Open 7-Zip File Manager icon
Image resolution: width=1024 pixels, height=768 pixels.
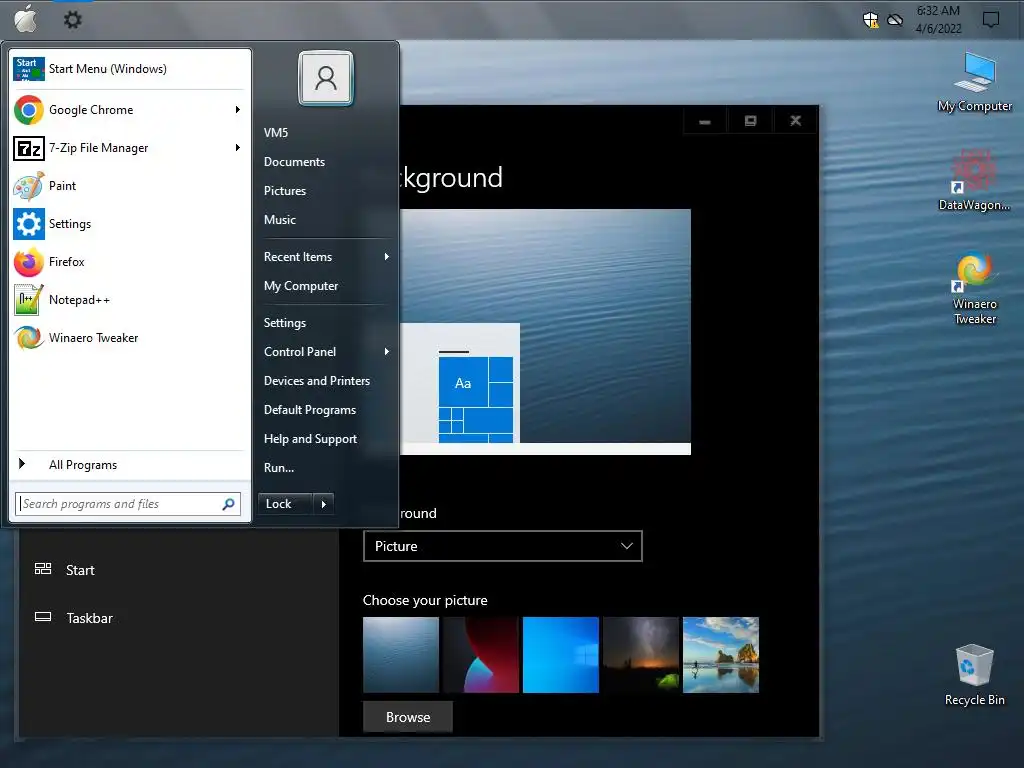(x=29, y=148)
